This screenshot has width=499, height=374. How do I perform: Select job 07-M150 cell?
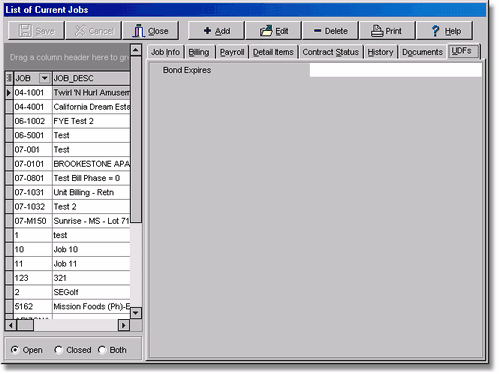[x=33, y=221]
